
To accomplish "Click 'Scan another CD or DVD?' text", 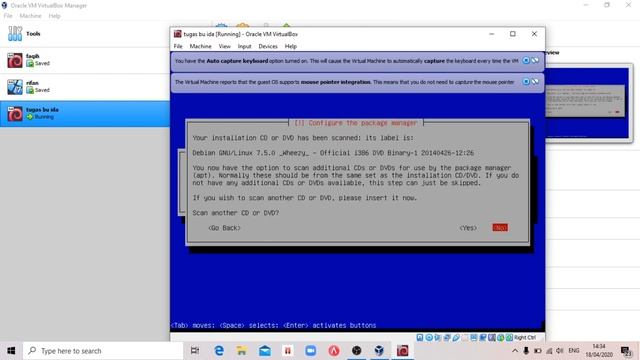I will point(236,213).
